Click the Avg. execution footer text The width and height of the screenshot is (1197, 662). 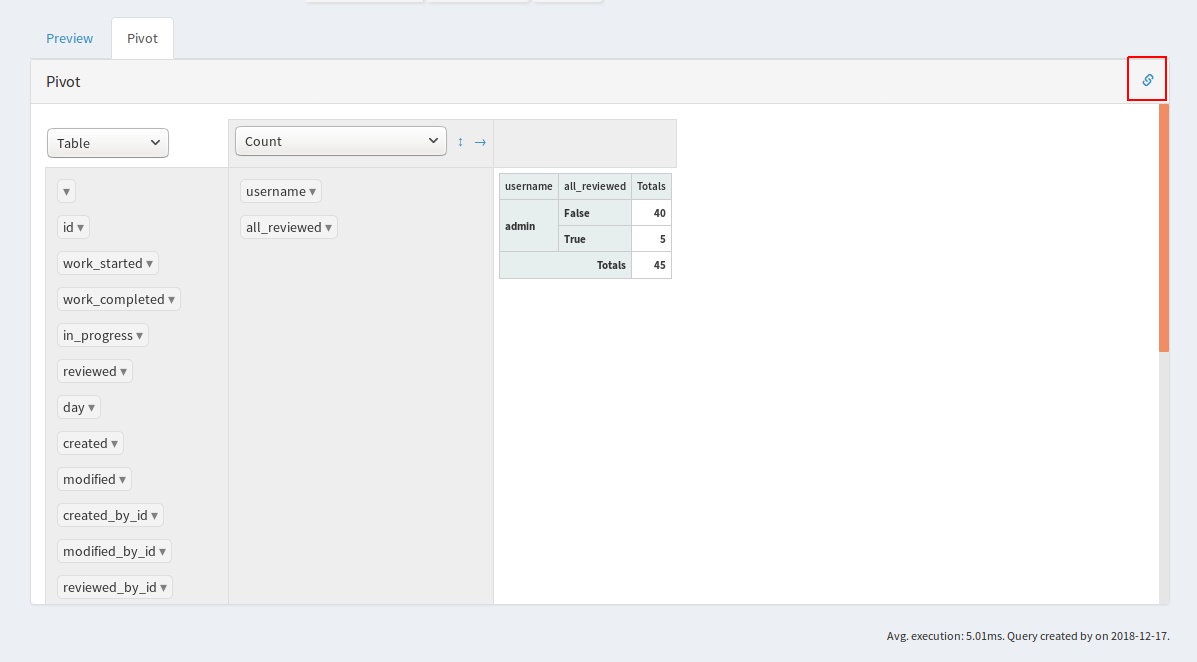pos(1028,635)
